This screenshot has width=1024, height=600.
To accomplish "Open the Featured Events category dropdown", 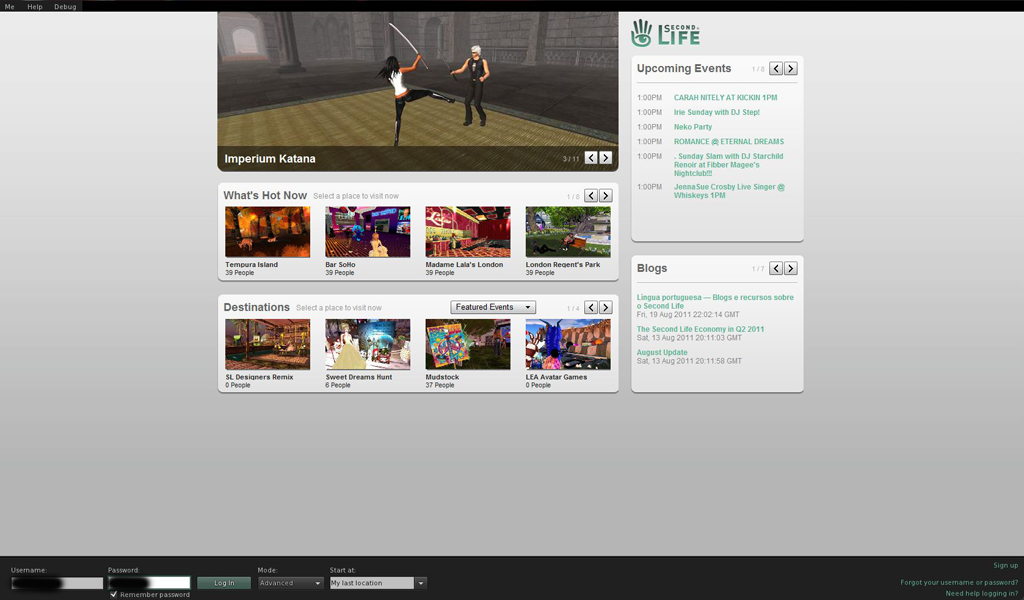I will (x=493, y=307).
